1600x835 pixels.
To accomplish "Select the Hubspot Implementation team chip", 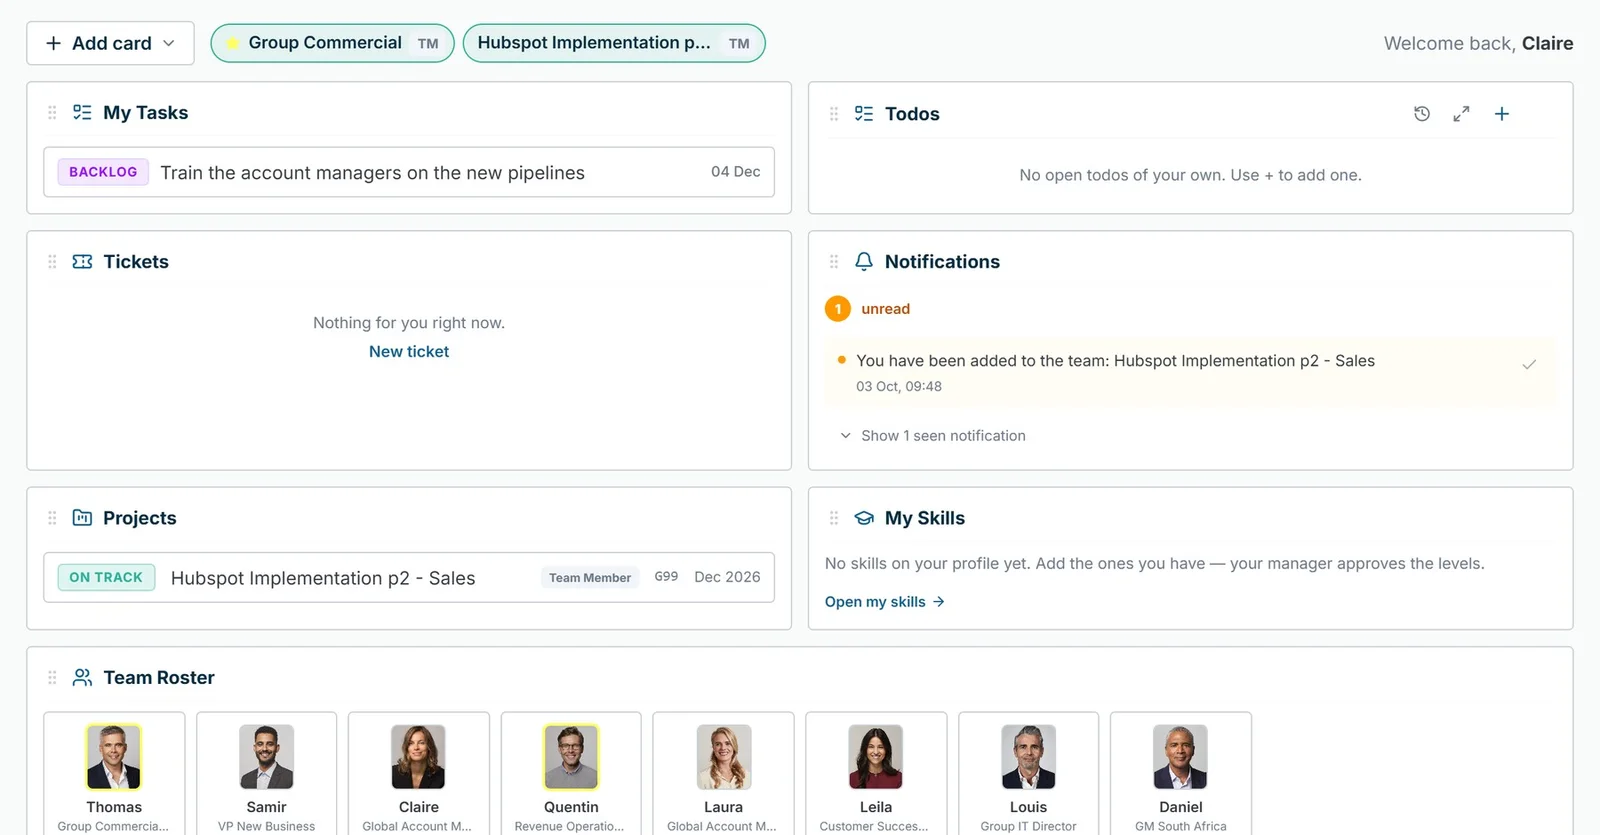I will 614,43.
